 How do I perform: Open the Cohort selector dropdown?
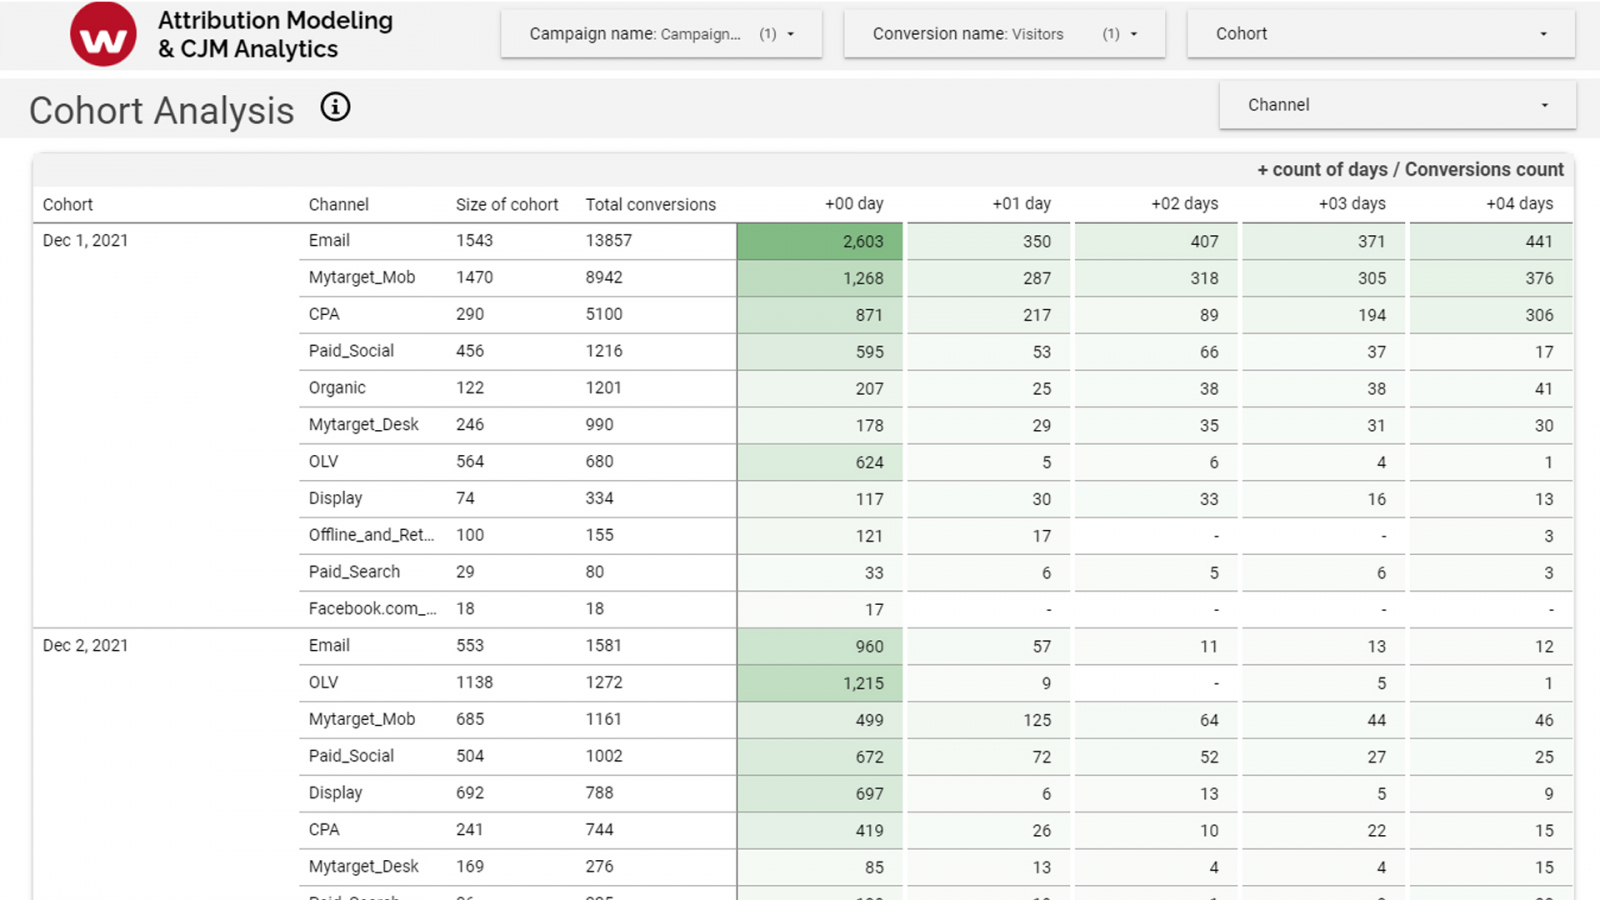tap(1380, 34)
